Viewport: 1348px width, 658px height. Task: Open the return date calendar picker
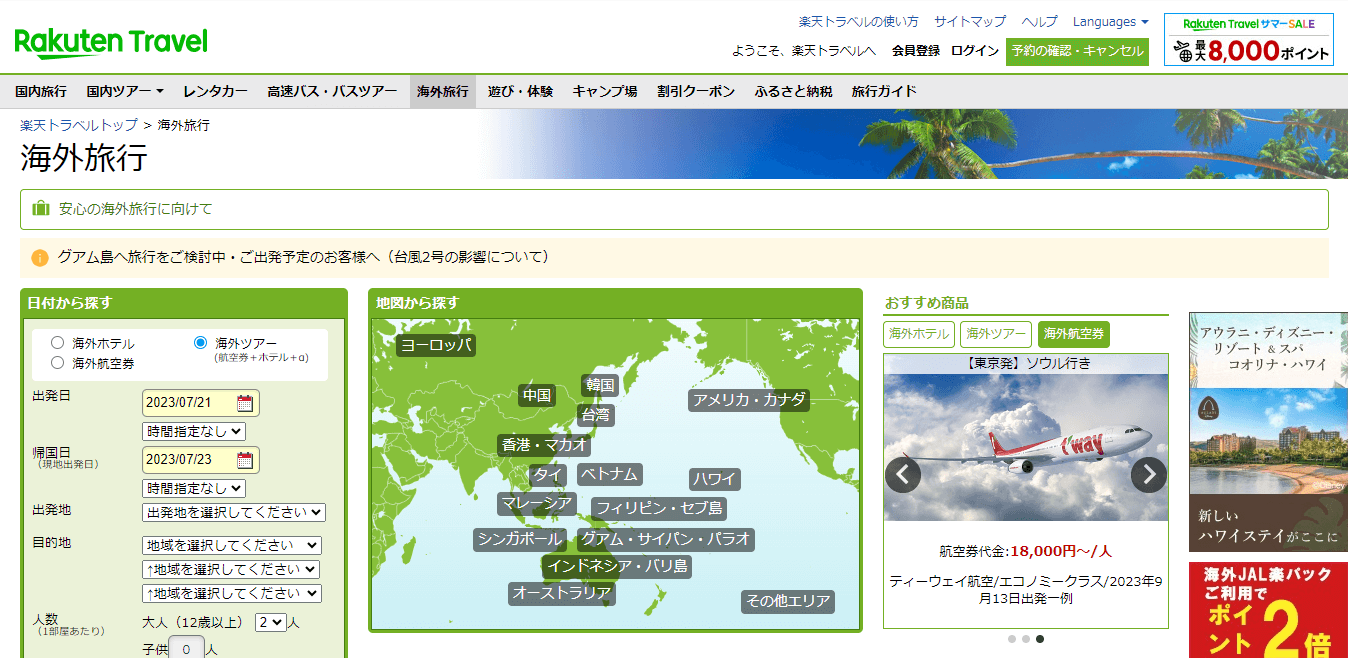[x=246, y=460]
